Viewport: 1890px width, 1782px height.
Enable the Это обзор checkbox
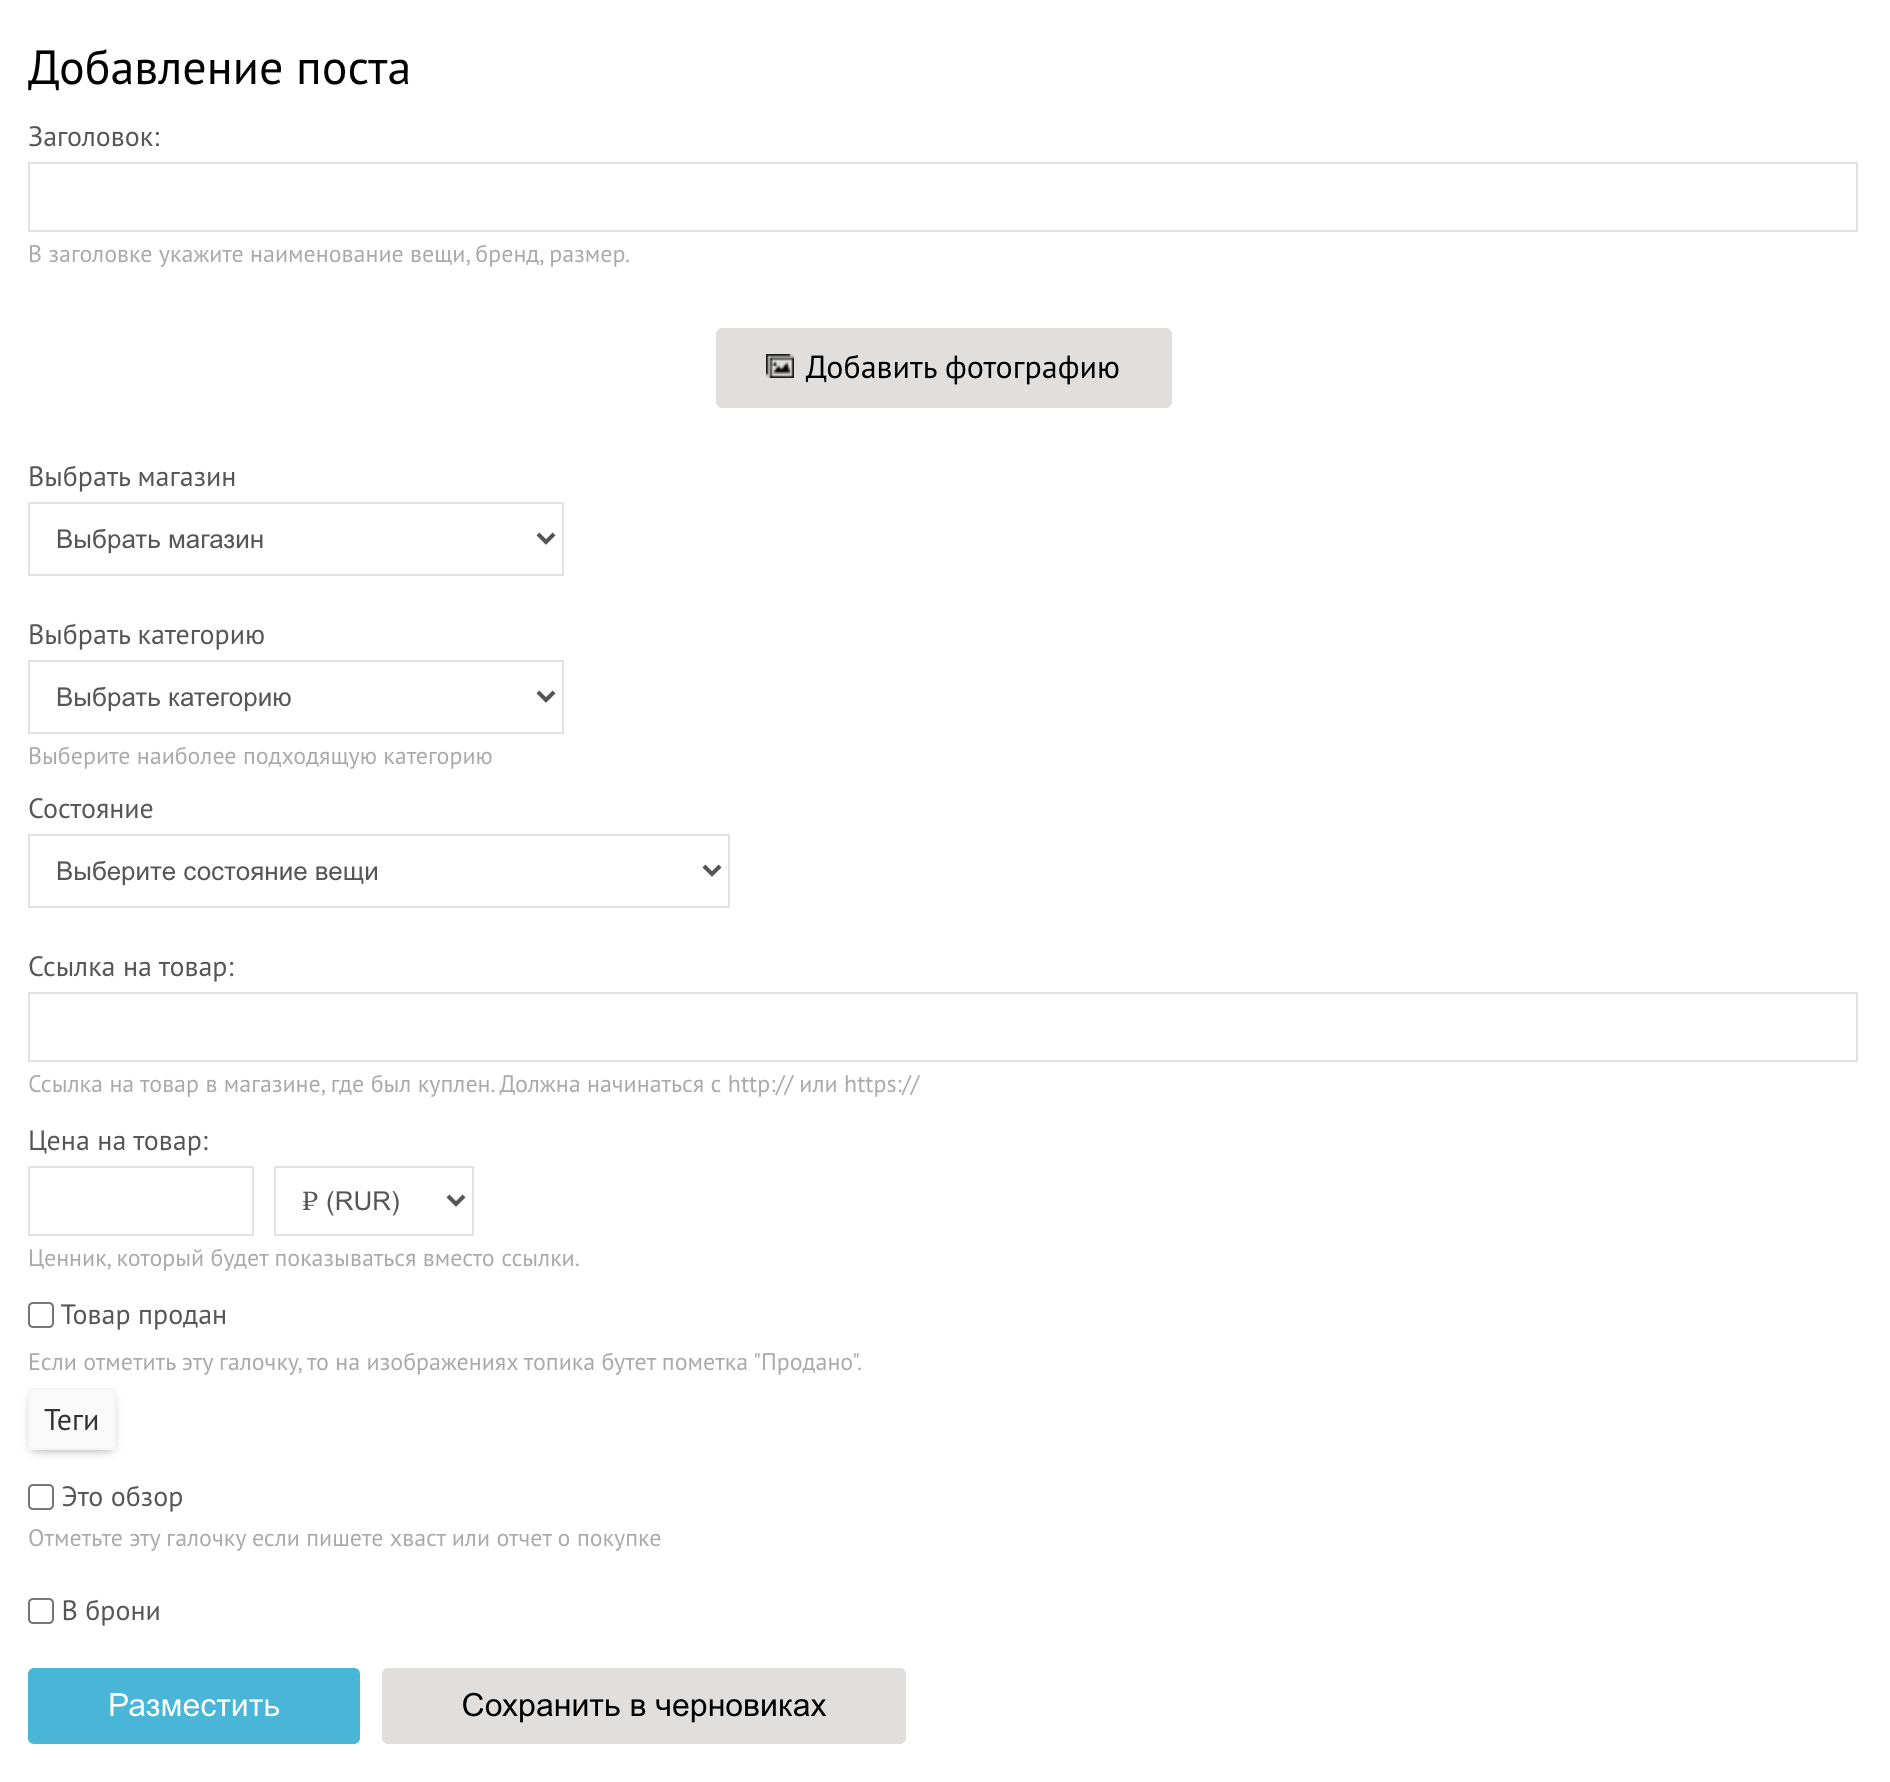click(41, 1497)
